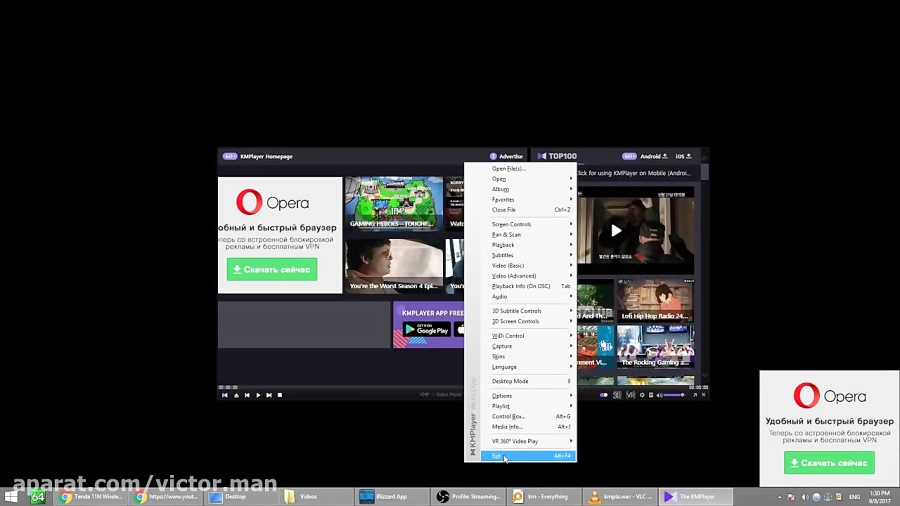Screen dimensions: 900x506
Task: Toggle the purple switch in control bar
Action: coord(603,395)
